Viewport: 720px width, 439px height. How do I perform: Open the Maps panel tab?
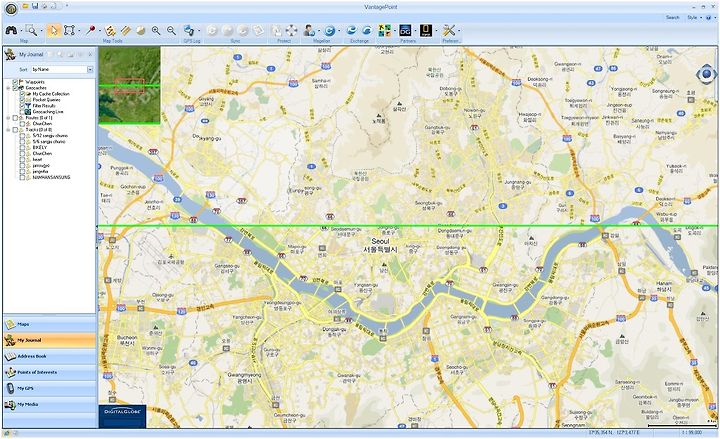tap(50, 324)
